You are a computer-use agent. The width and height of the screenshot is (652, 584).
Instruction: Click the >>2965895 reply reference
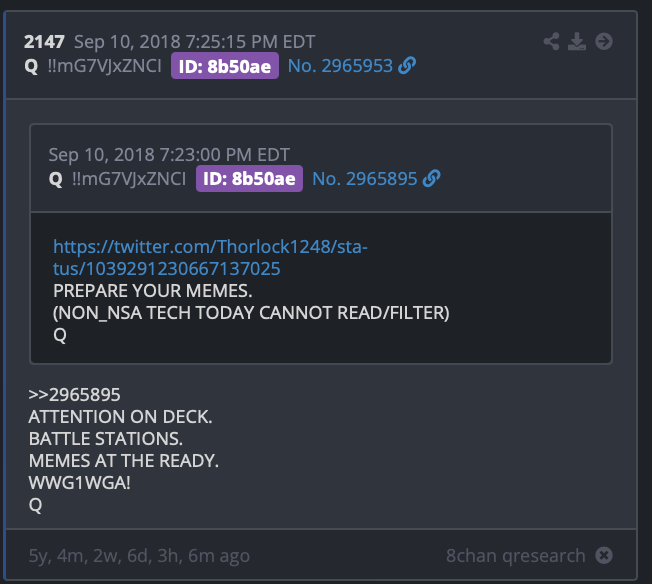(74, 395)
